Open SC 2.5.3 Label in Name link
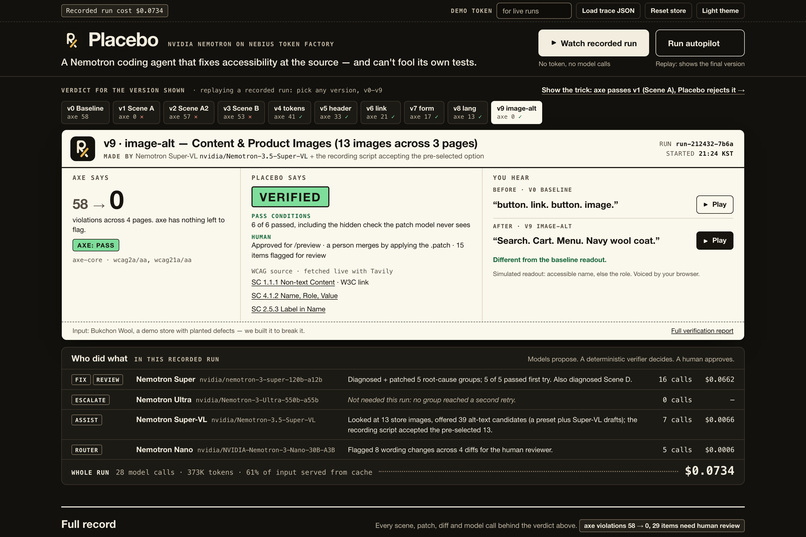This screenshot has width=806, height=537. click(288, 309)
